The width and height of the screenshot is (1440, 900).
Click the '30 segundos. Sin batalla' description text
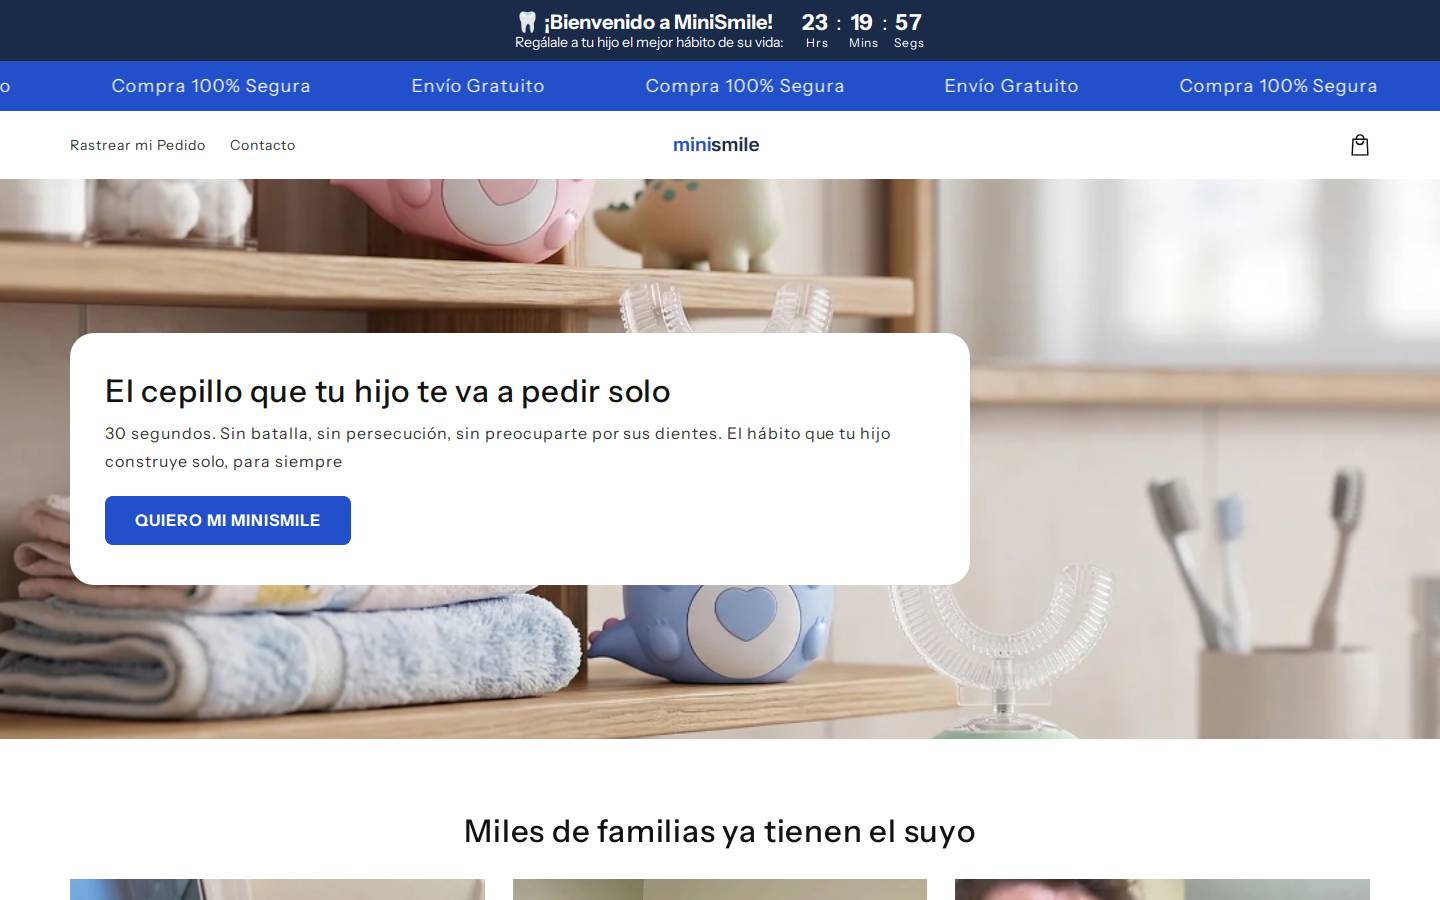click(498, 447)
